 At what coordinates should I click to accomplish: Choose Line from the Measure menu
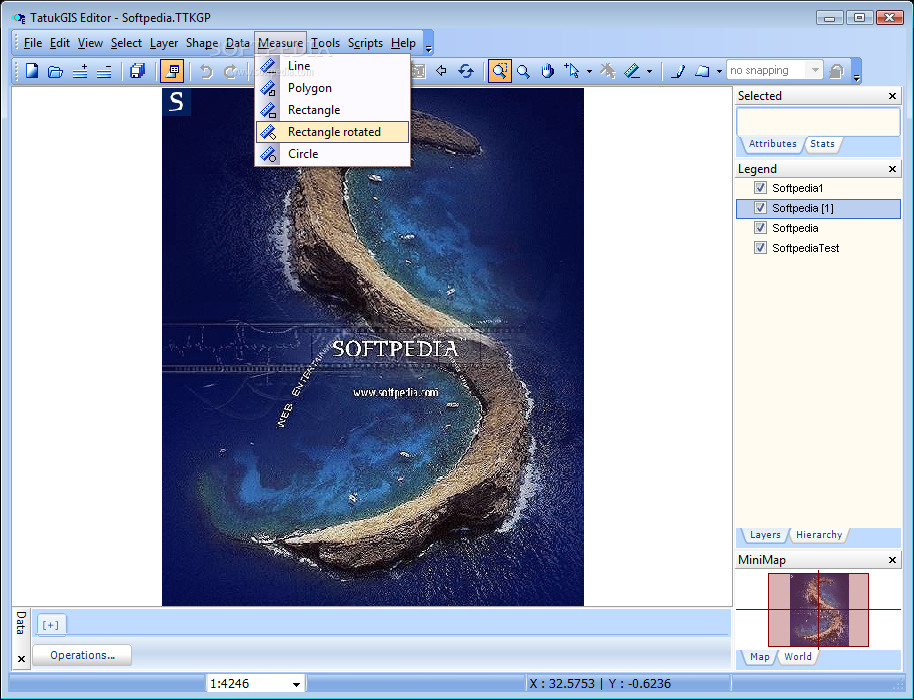(332, 66)
